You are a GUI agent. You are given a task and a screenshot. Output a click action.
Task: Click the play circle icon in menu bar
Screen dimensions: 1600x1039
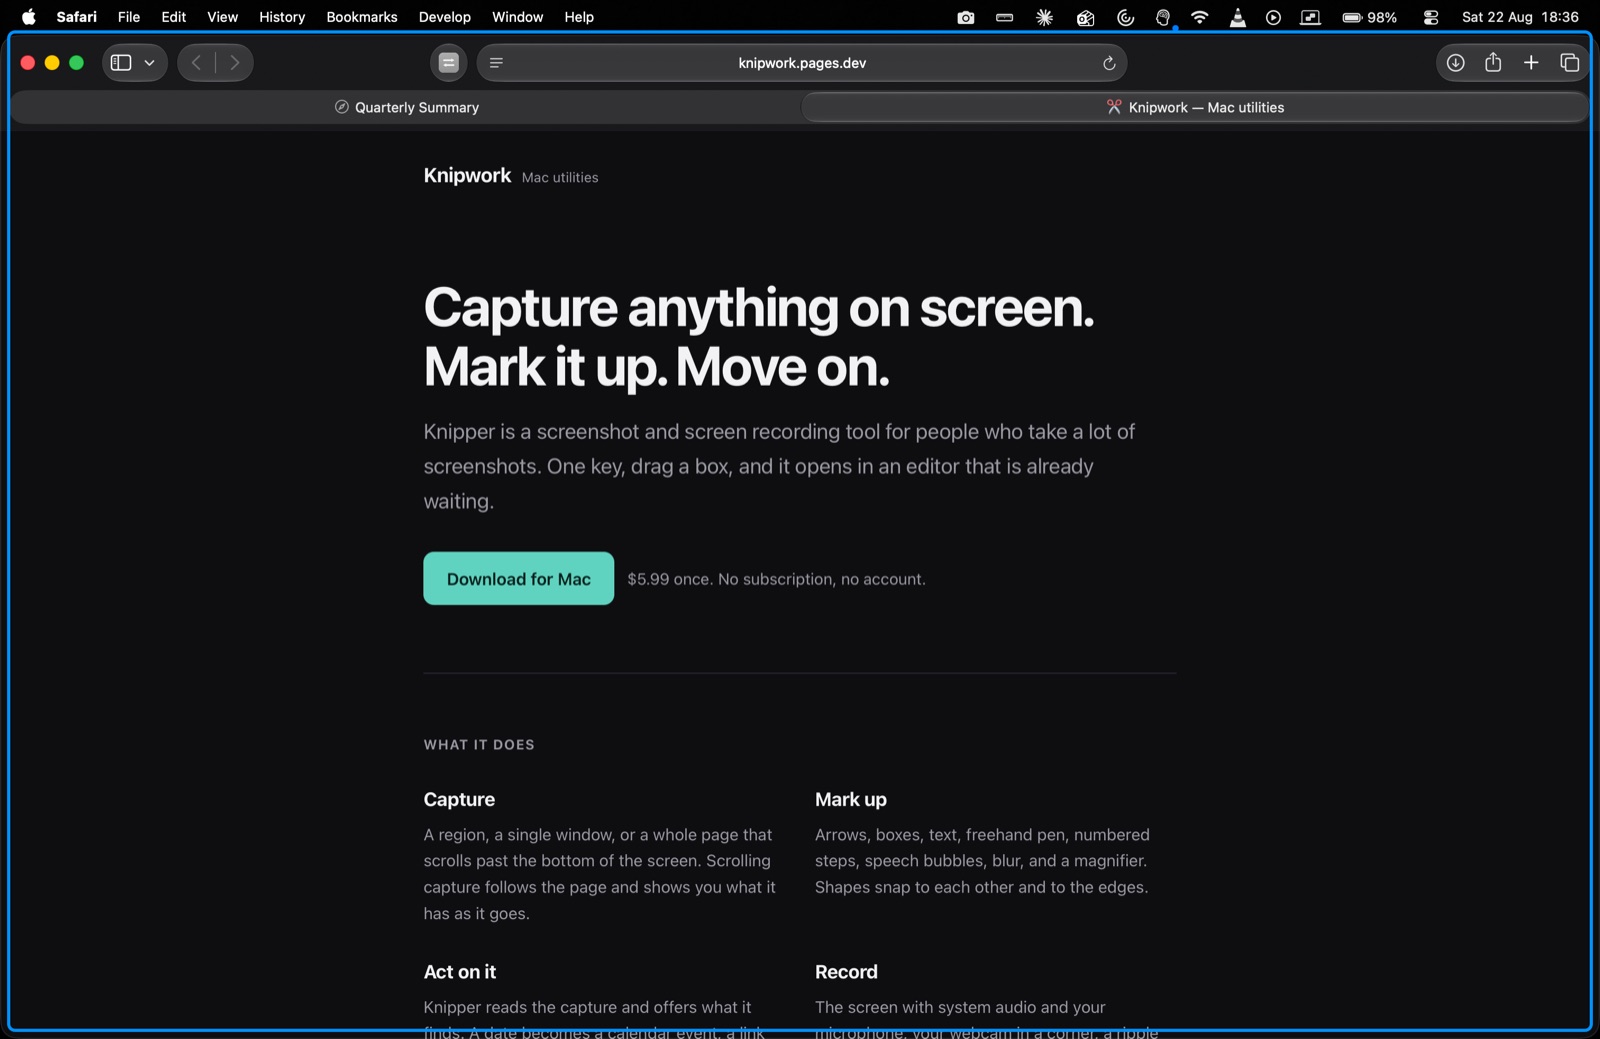(1273, 17)
